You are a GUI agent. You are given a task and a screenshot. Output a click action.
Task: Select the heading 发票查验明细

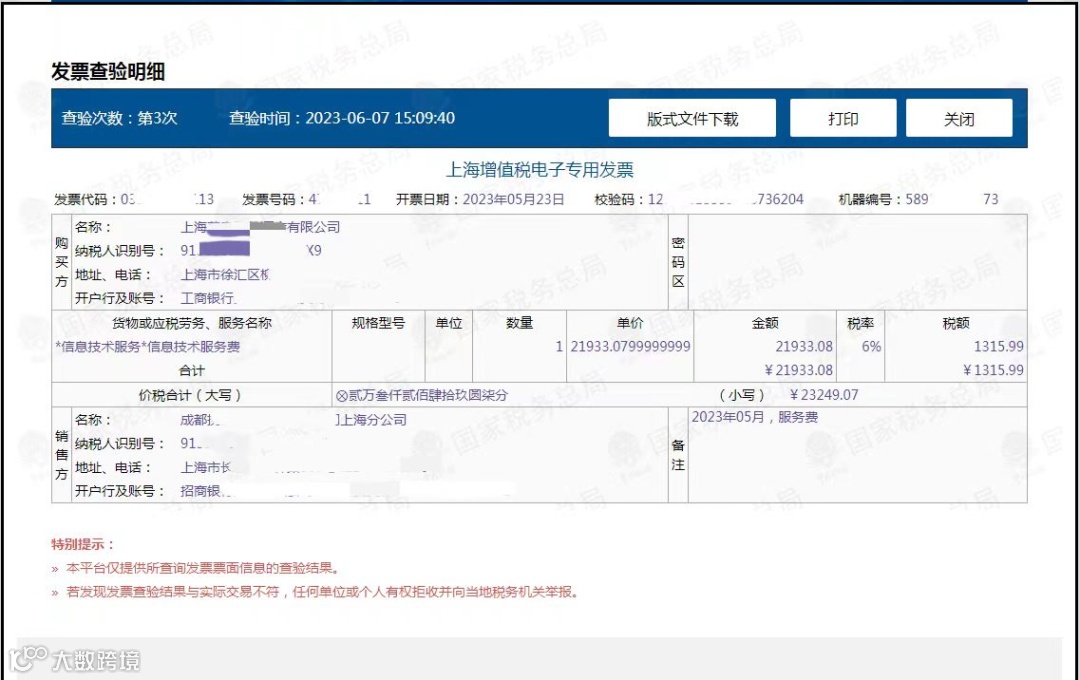point(108,72)
